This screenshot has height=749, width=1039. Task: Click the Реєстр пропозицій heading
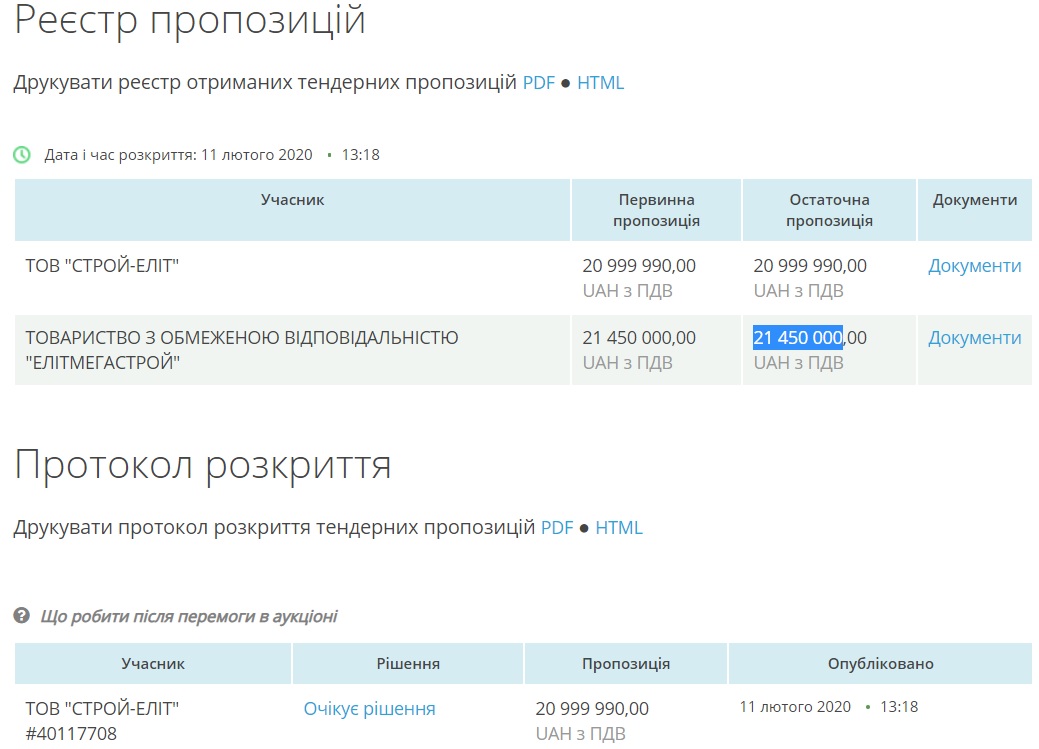[x=190, y=20]
